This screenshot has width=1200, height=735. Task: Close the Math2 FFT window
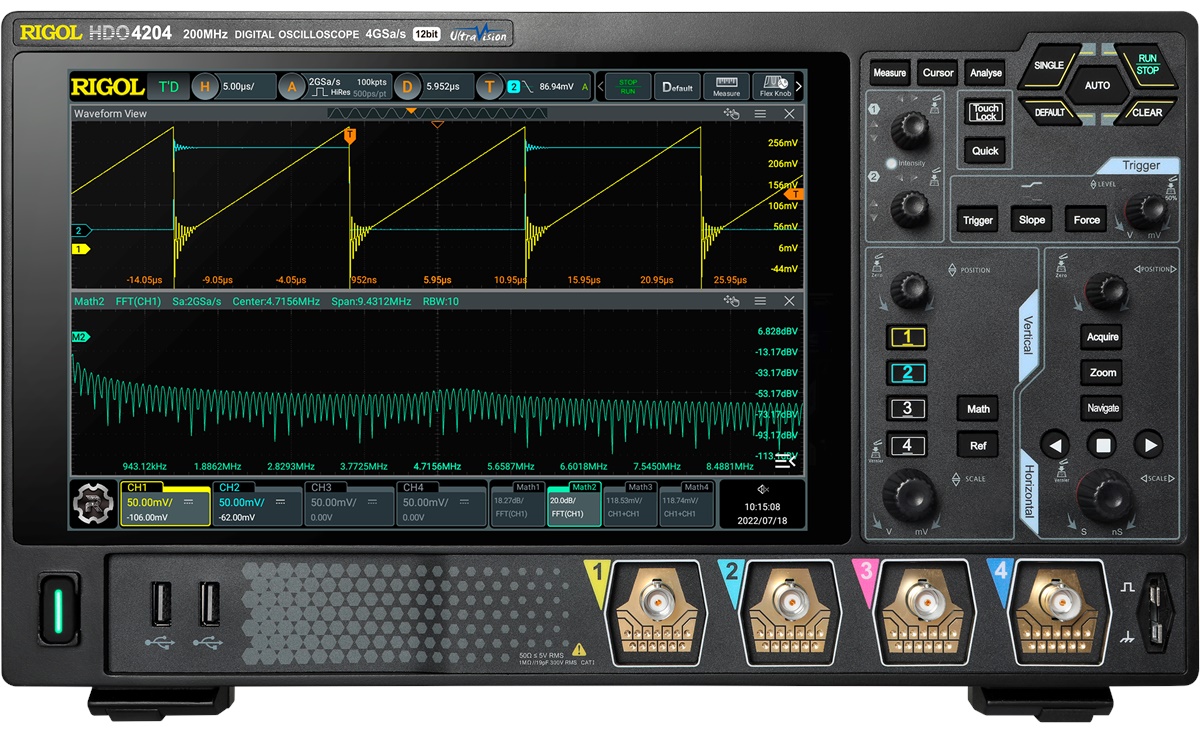(790, 301)
